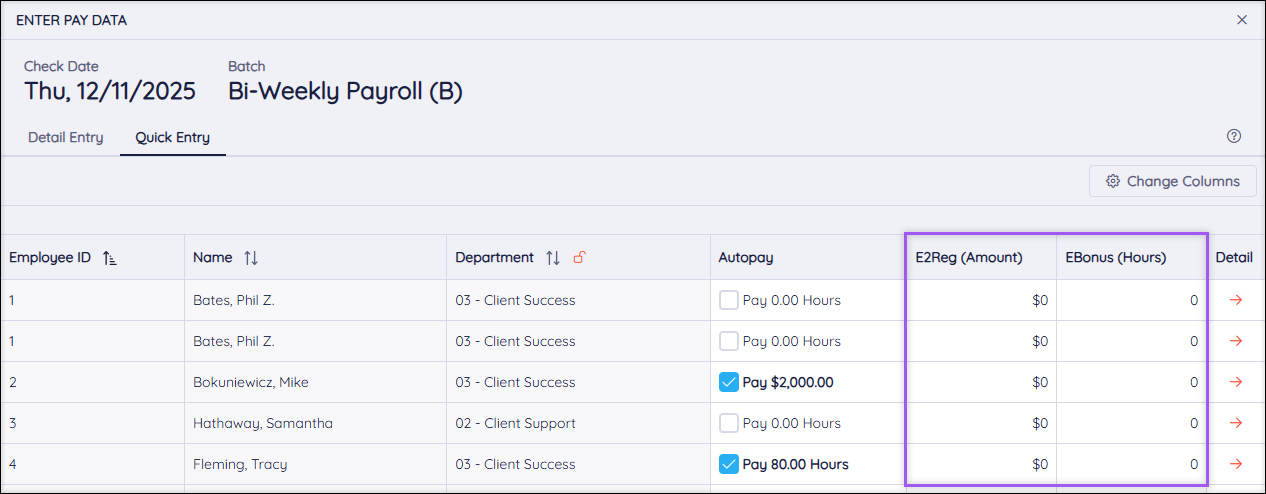Click E2Reg amount field for Hathaway
This screenshot has height=494, width=1266.
[980, 423]
